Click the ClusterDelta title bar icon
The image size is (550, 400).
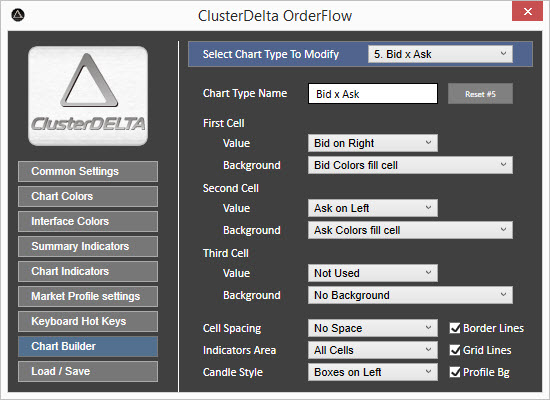point(18,15)
